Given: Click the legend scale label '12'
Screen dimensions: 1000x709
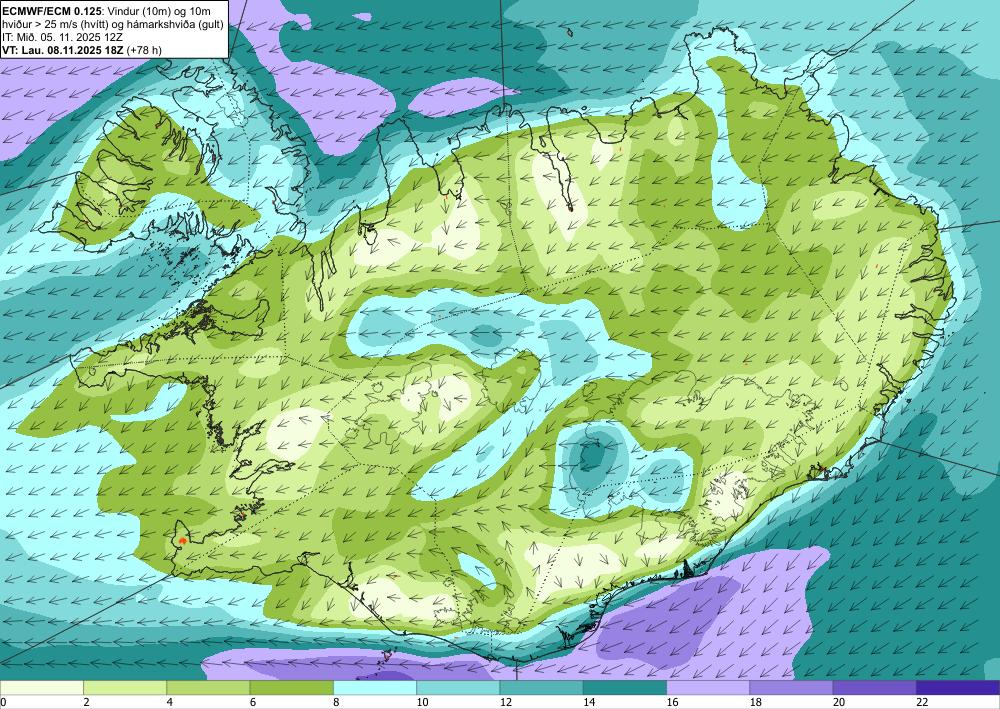Looking at the screenshot, I should coord(506,702).
